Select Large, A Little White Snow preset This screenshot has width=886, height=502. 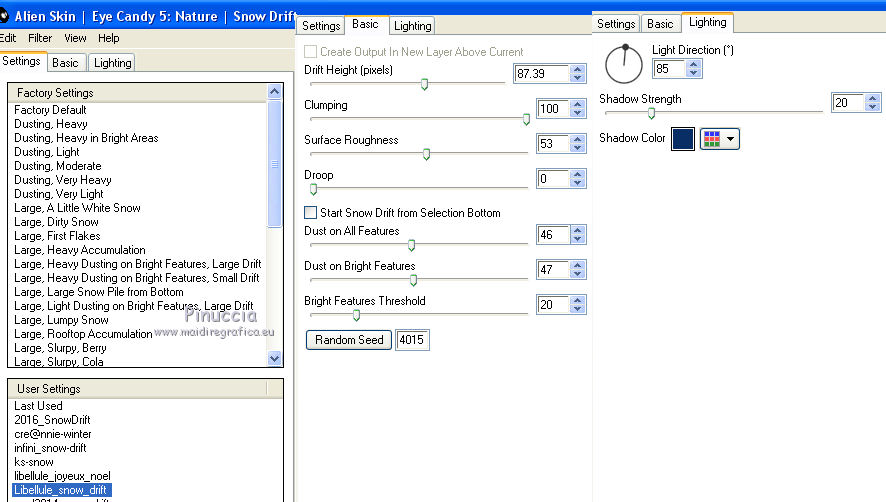(77, 208)
